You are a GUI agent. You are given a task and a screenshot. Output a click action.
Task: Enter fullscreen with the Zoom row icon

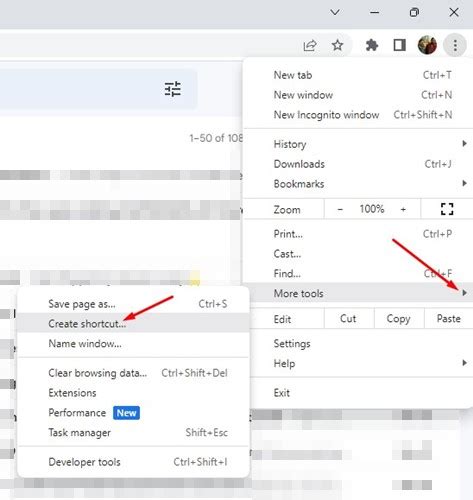pos(447,209)
